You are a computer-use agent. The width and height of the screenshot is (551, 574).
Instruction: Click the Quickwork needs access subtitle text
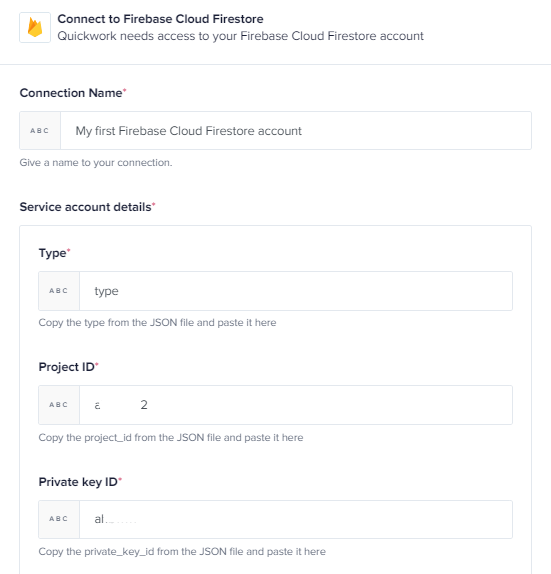[241, 36]
